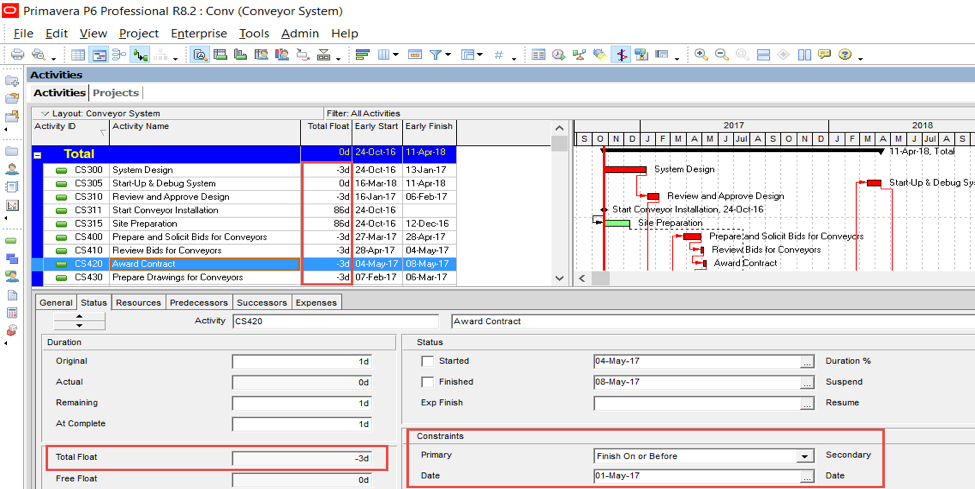Click the Original duration field
The image size is (975, 489).
pos(302,361)
